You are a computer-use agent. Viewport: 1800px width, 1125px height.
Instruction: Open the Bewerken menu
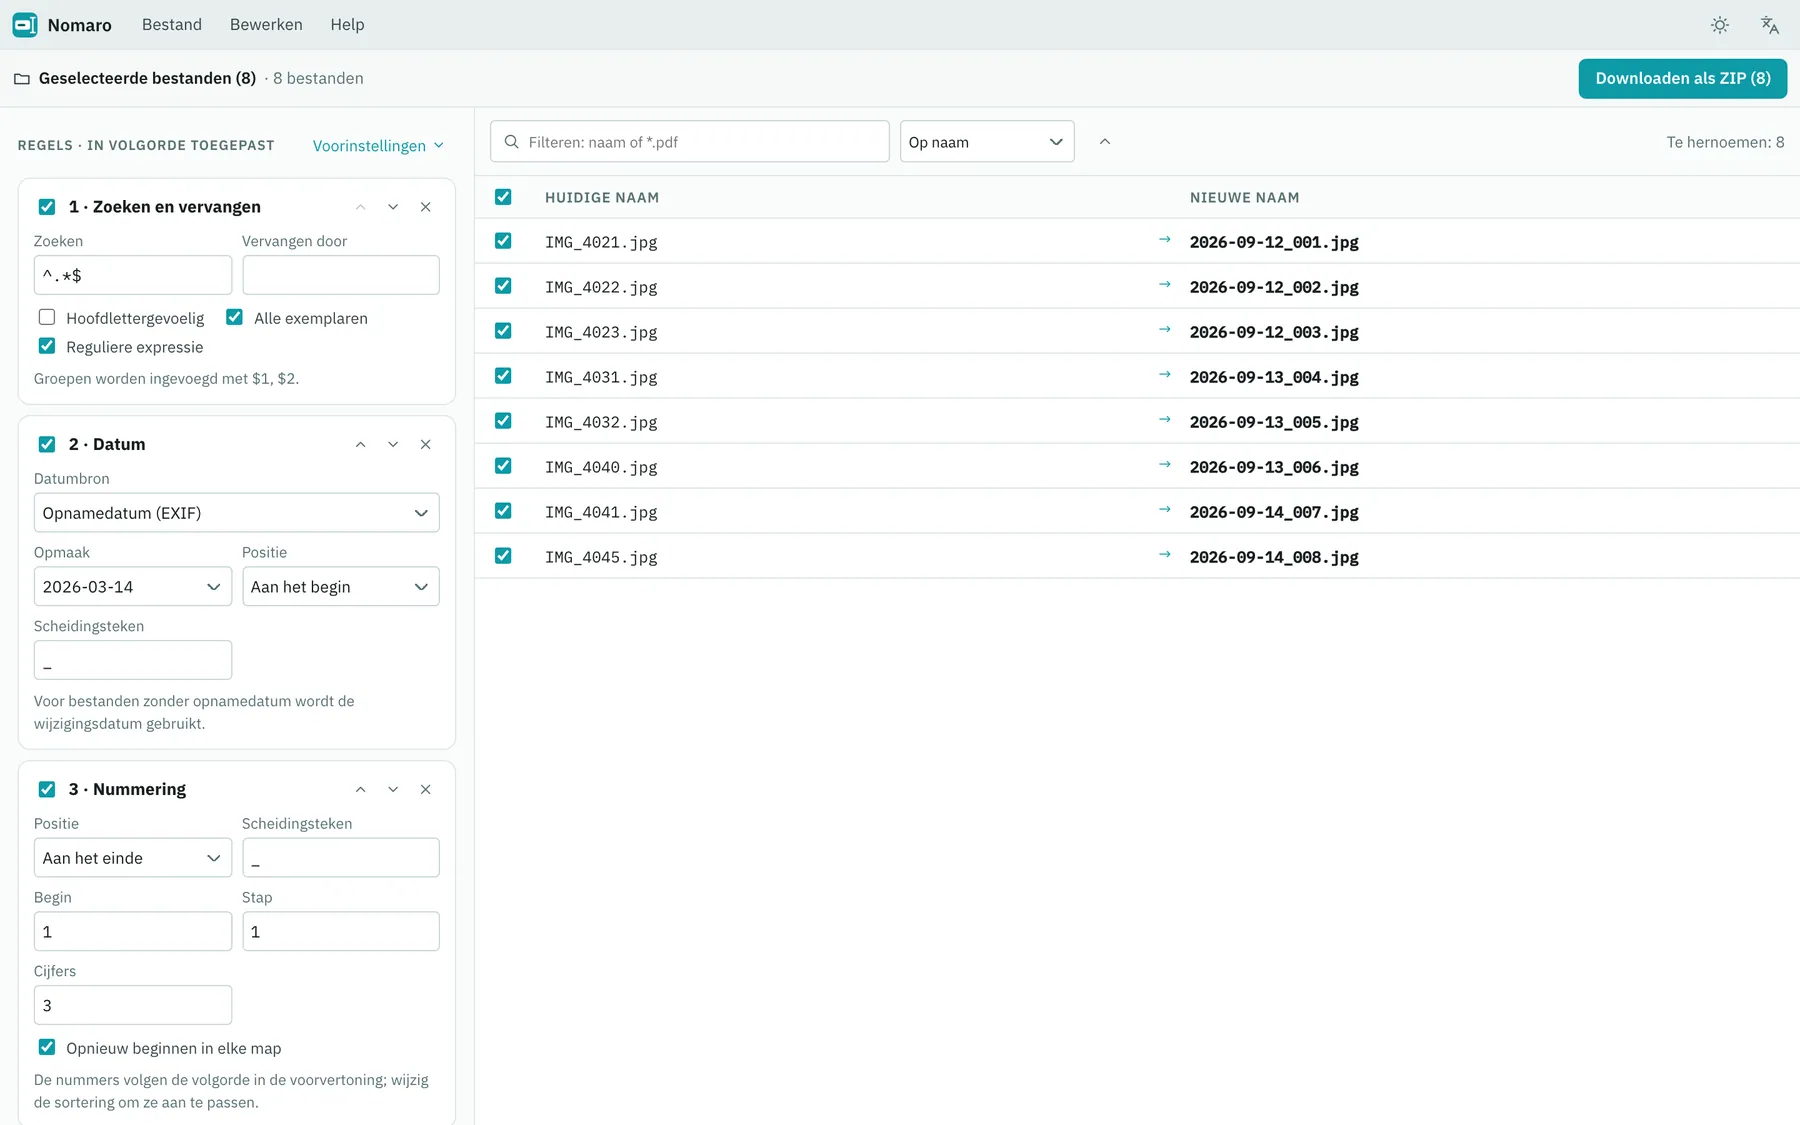tap(266, 25)
